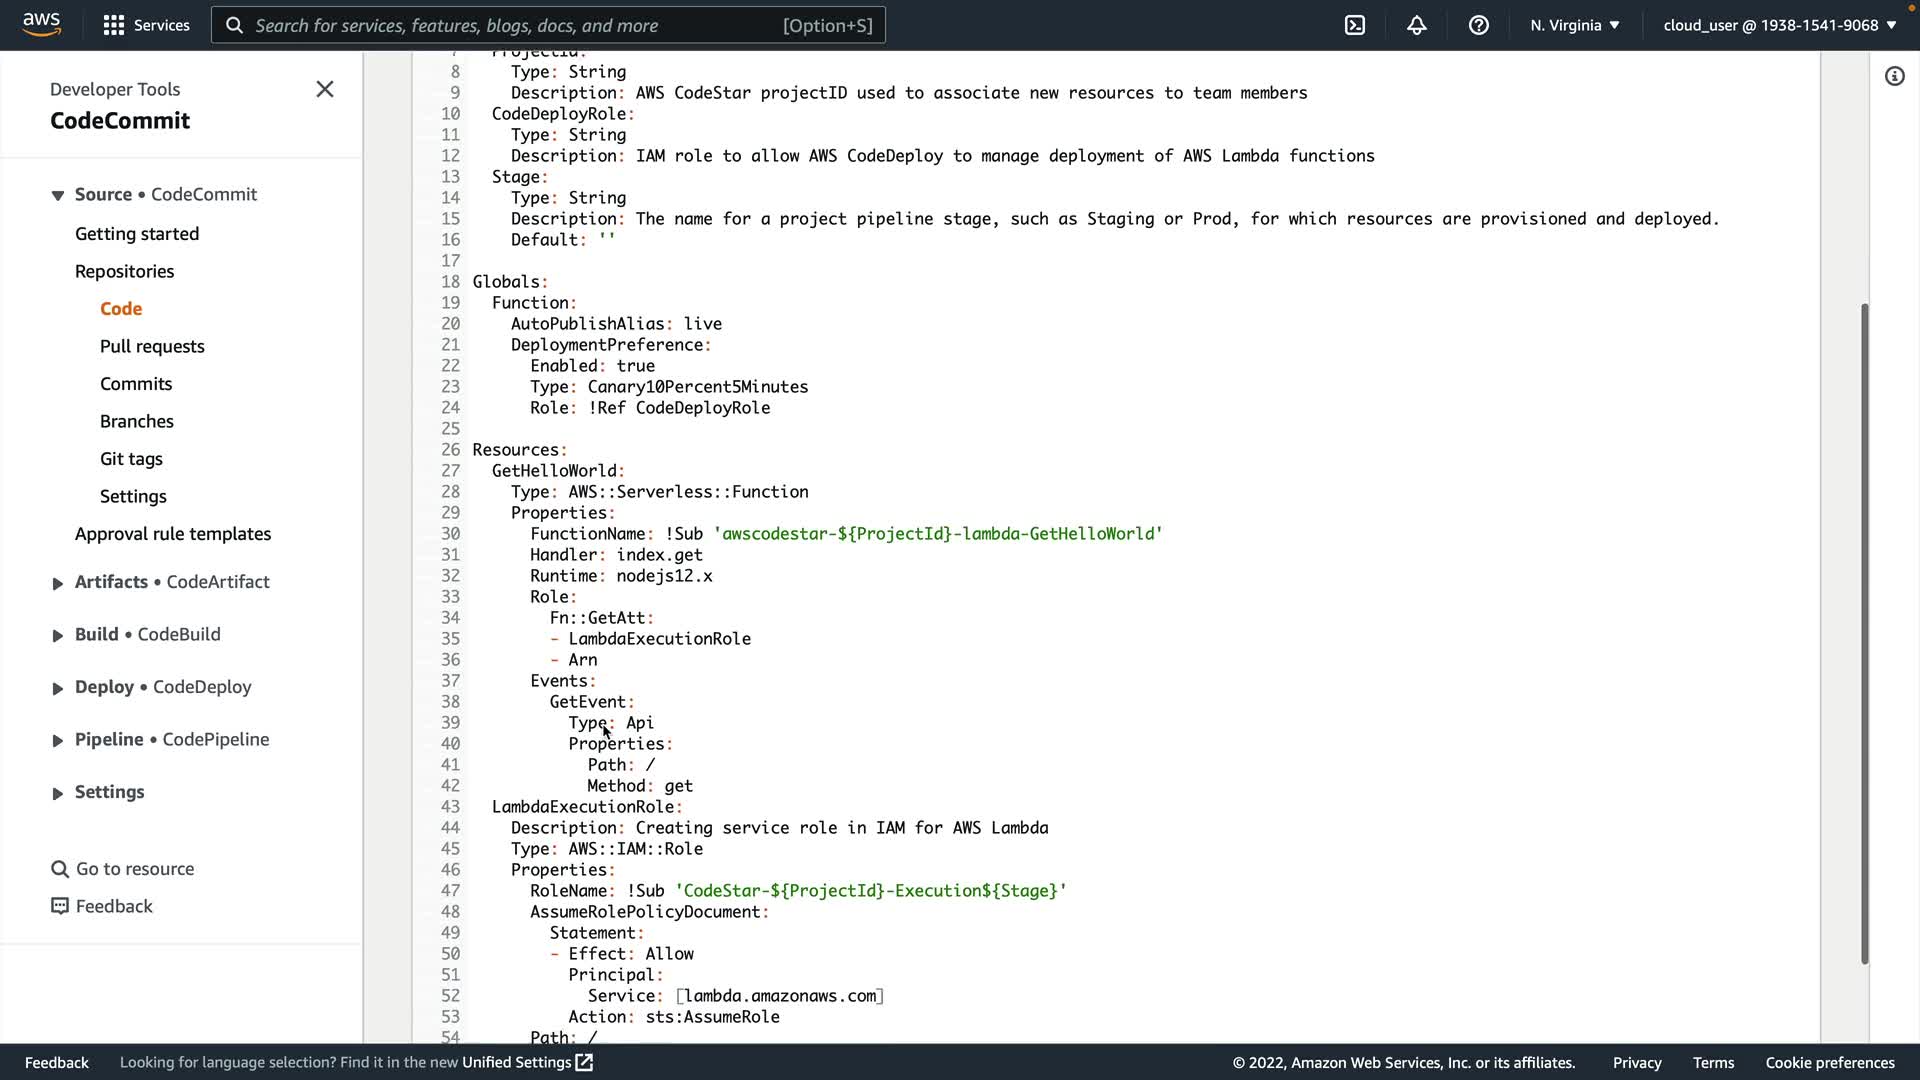Viewport: 1920px width, 1080px height.
Task: Open the notifications bell
Action: tap(1417, 25)
